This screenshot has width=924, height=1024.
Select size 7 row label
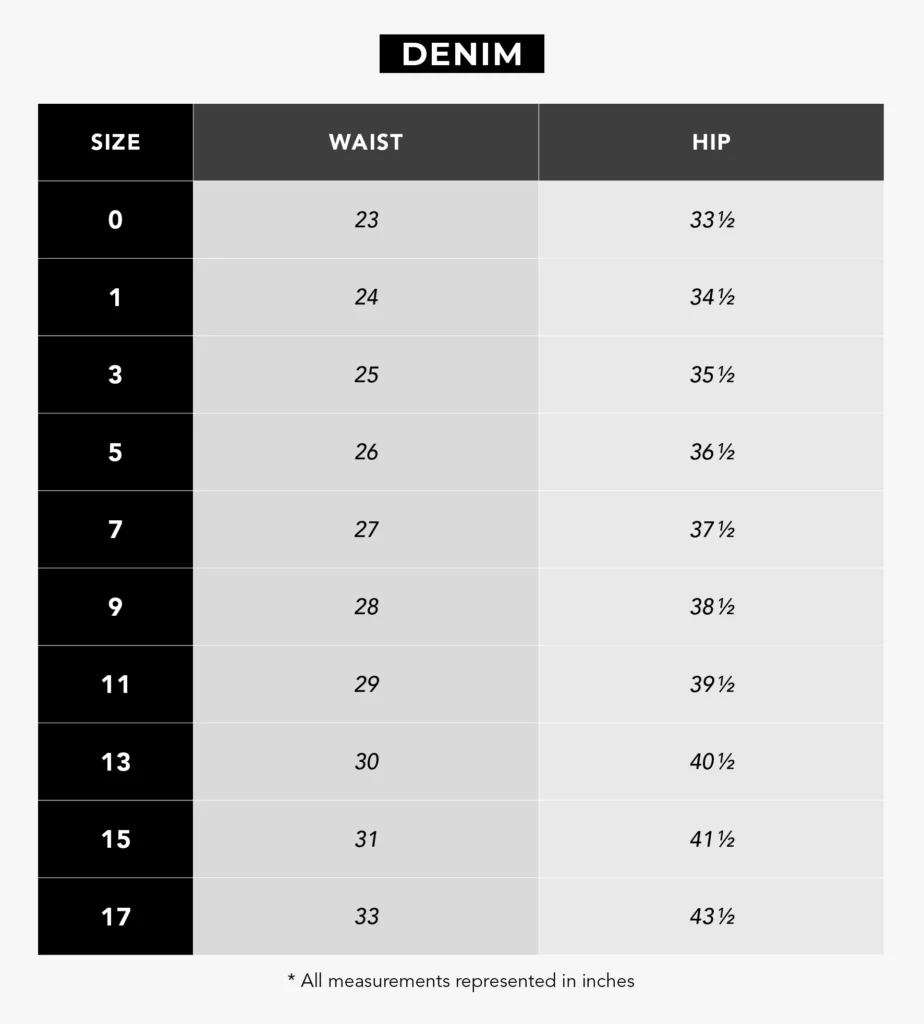tap(115, 529)
